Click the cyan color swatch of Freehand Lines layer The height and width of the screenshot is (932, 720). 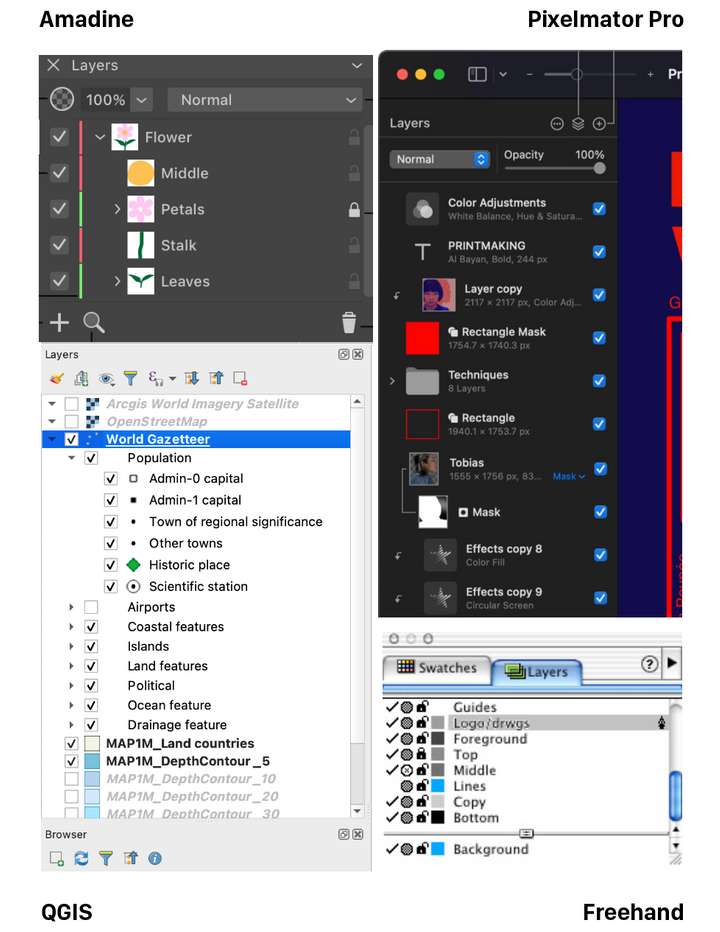[x=438, y=786]
